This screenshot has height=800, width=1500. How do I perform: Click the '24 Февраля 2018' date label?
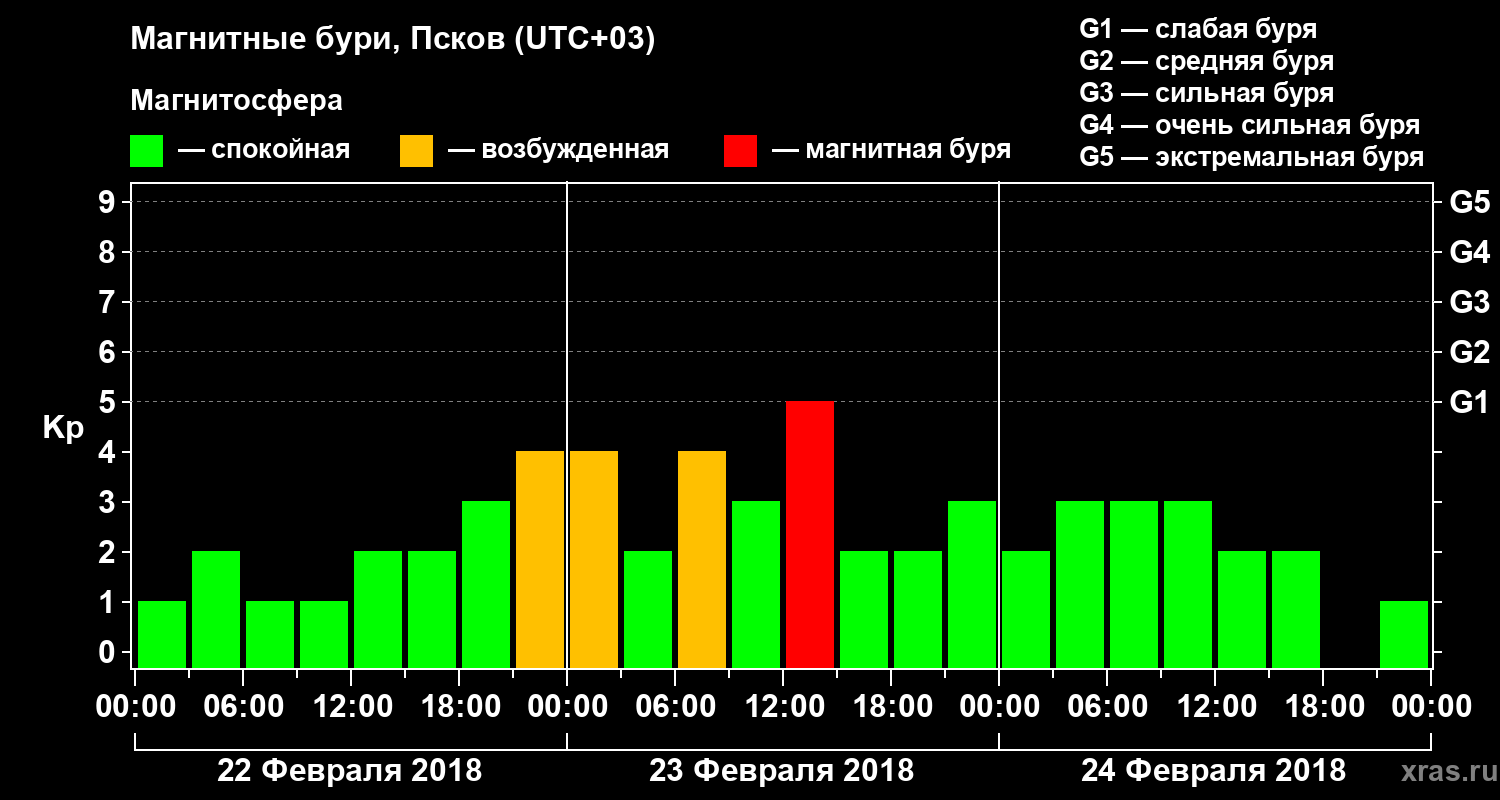click(1214, 771)
